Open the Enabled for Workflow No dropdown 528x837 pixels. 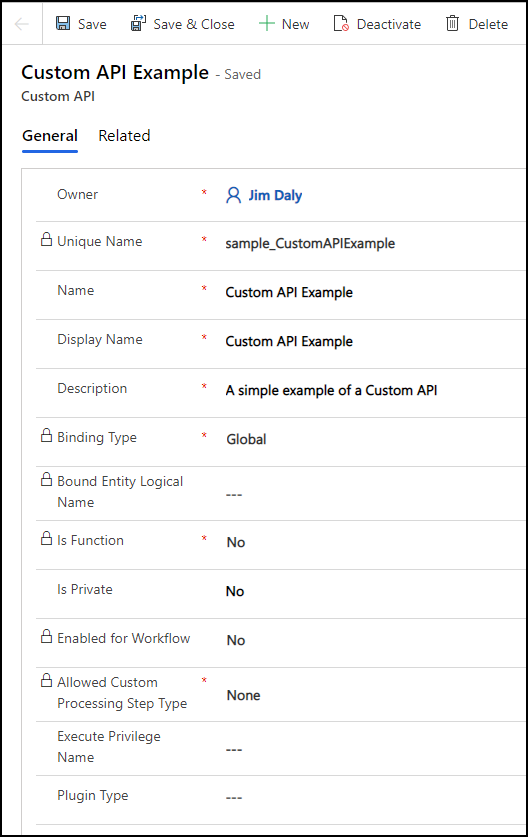coord(235,641)
